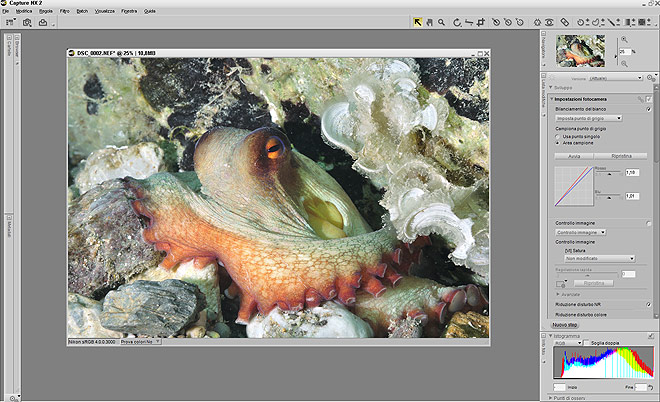Adjust the Blu slider handle
This screenshot has width=660, height=402.
point(609,197)
